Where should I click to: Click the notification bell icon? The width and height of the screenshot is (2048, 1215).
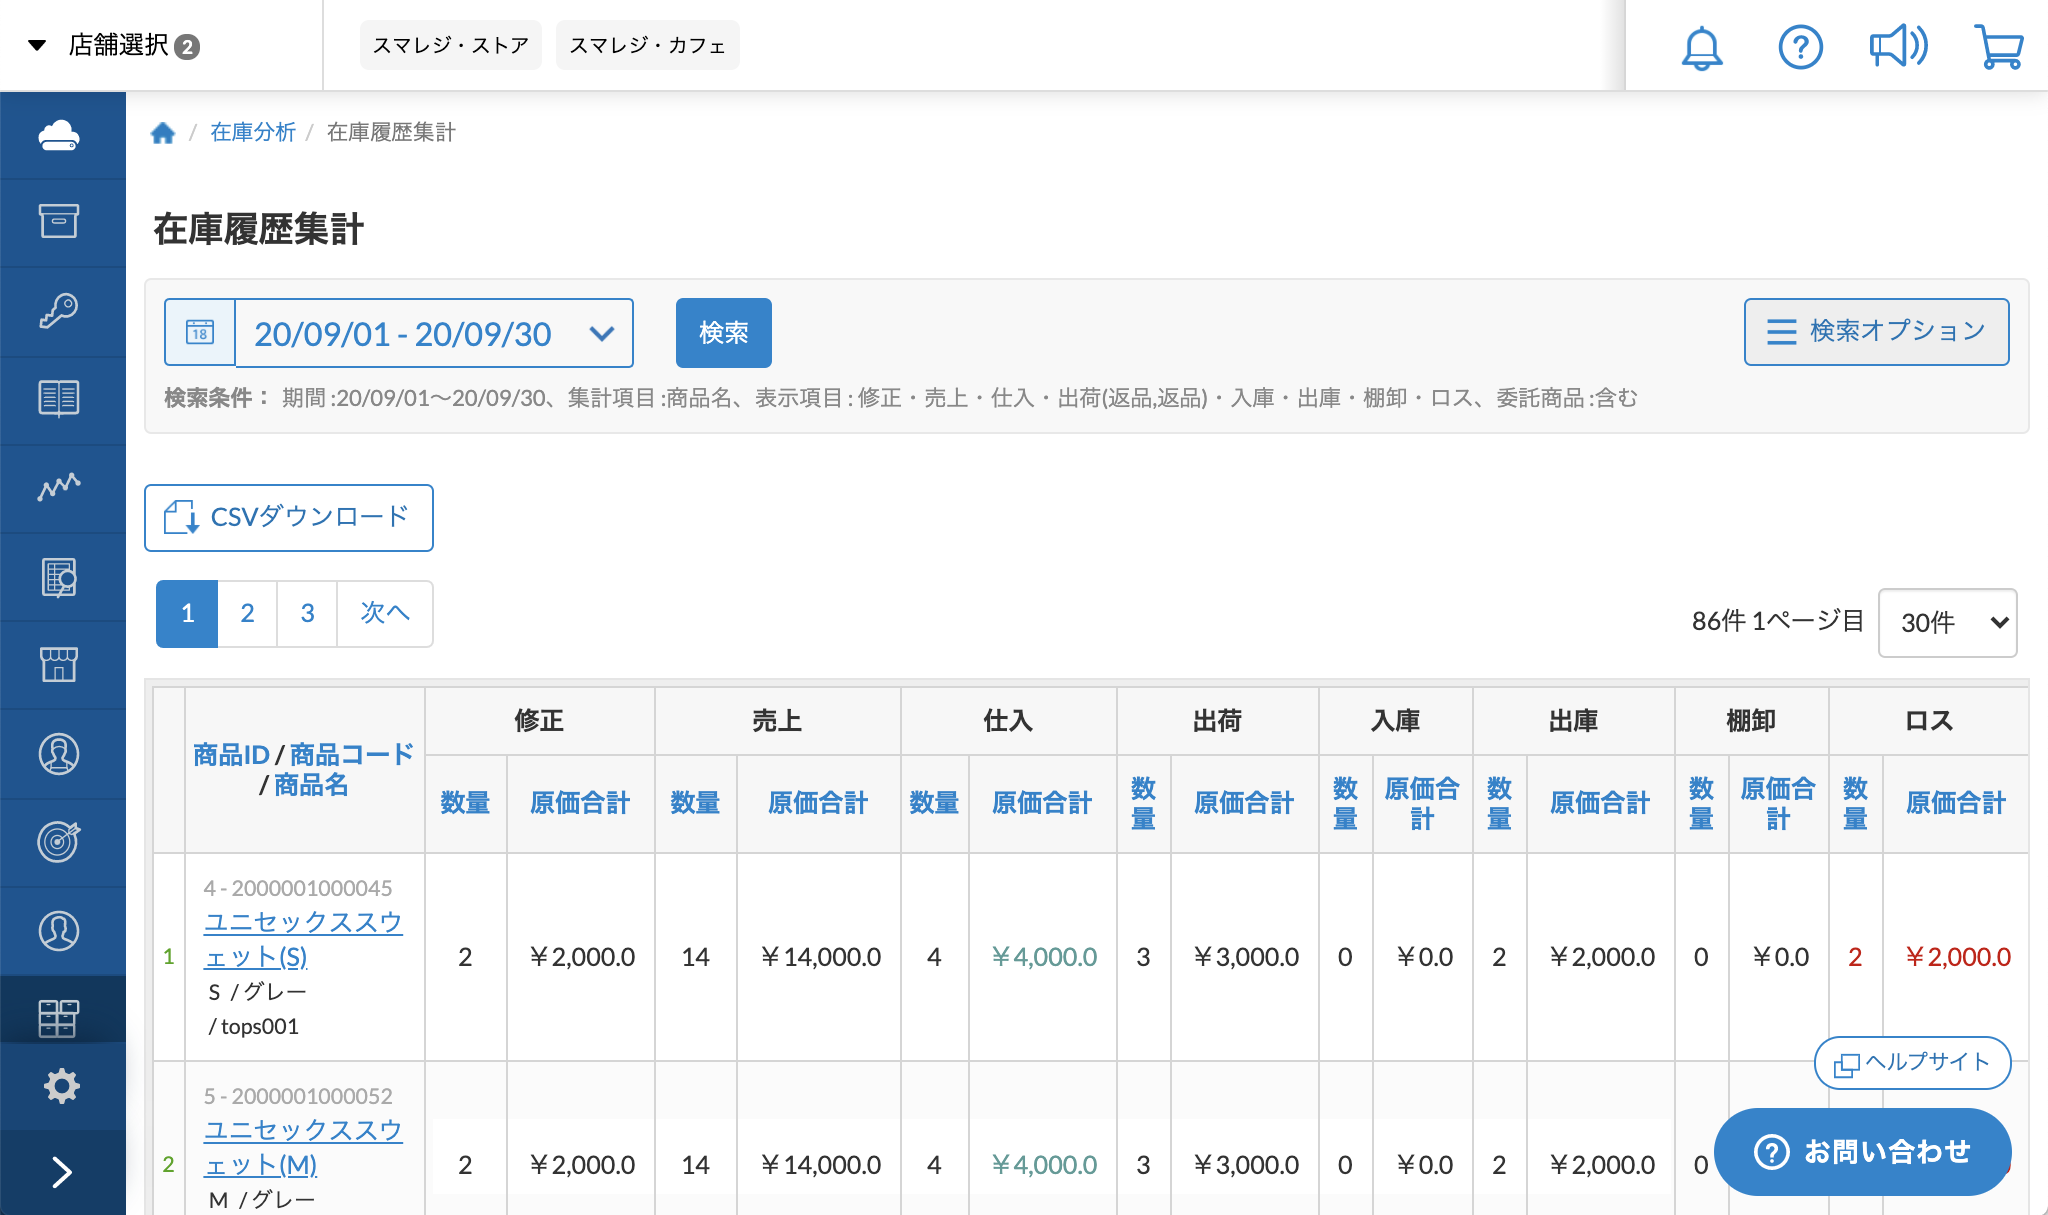[1701, 47]
